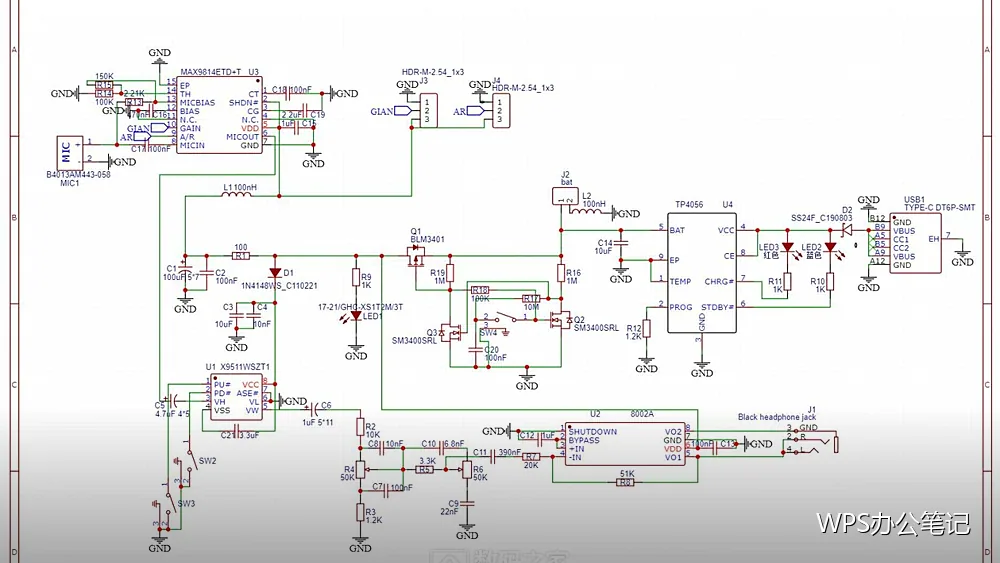Select resistor R9 1K above LED1
This screenshot has width=1000, height=563.
356,277
